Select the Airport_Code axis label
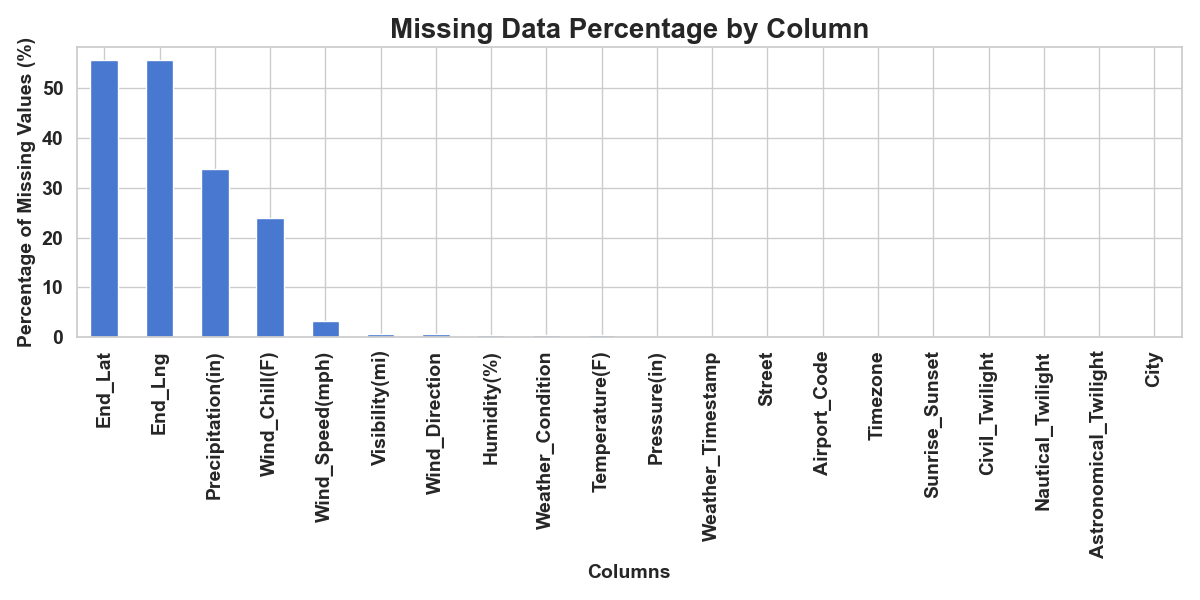Screen dimensions: 1200x600 [822, 413]
